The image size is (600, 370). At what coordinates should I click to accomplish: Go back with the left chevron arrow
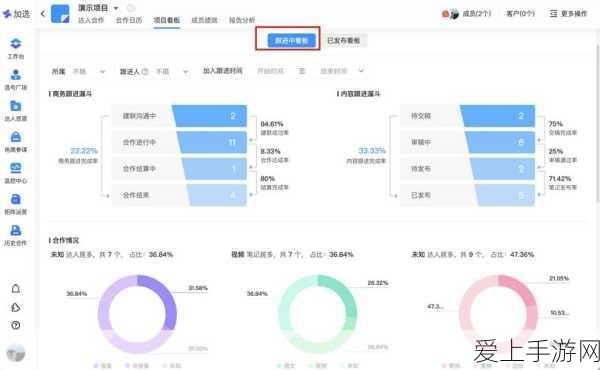(x=43, y=14)
